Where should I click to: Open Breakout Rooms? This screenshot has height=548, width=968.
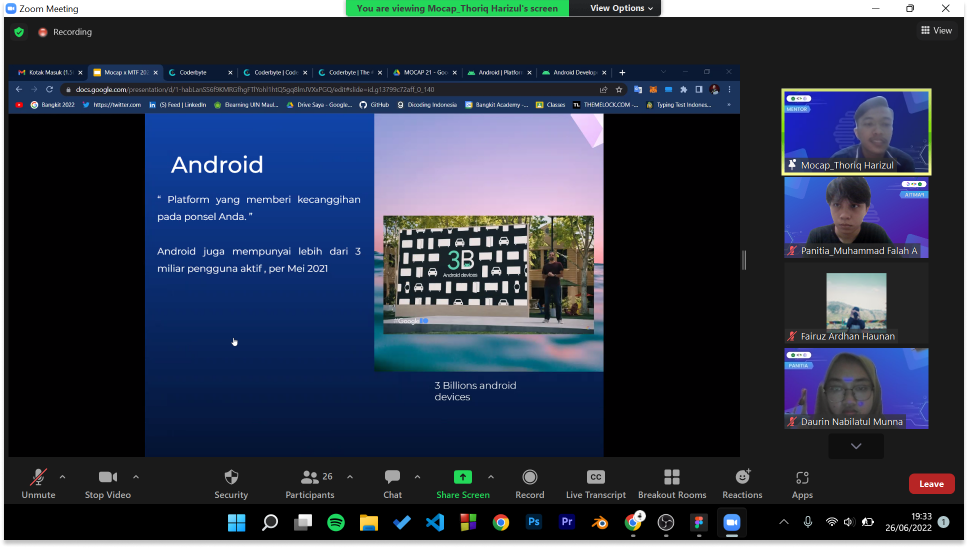coord(671,484)
